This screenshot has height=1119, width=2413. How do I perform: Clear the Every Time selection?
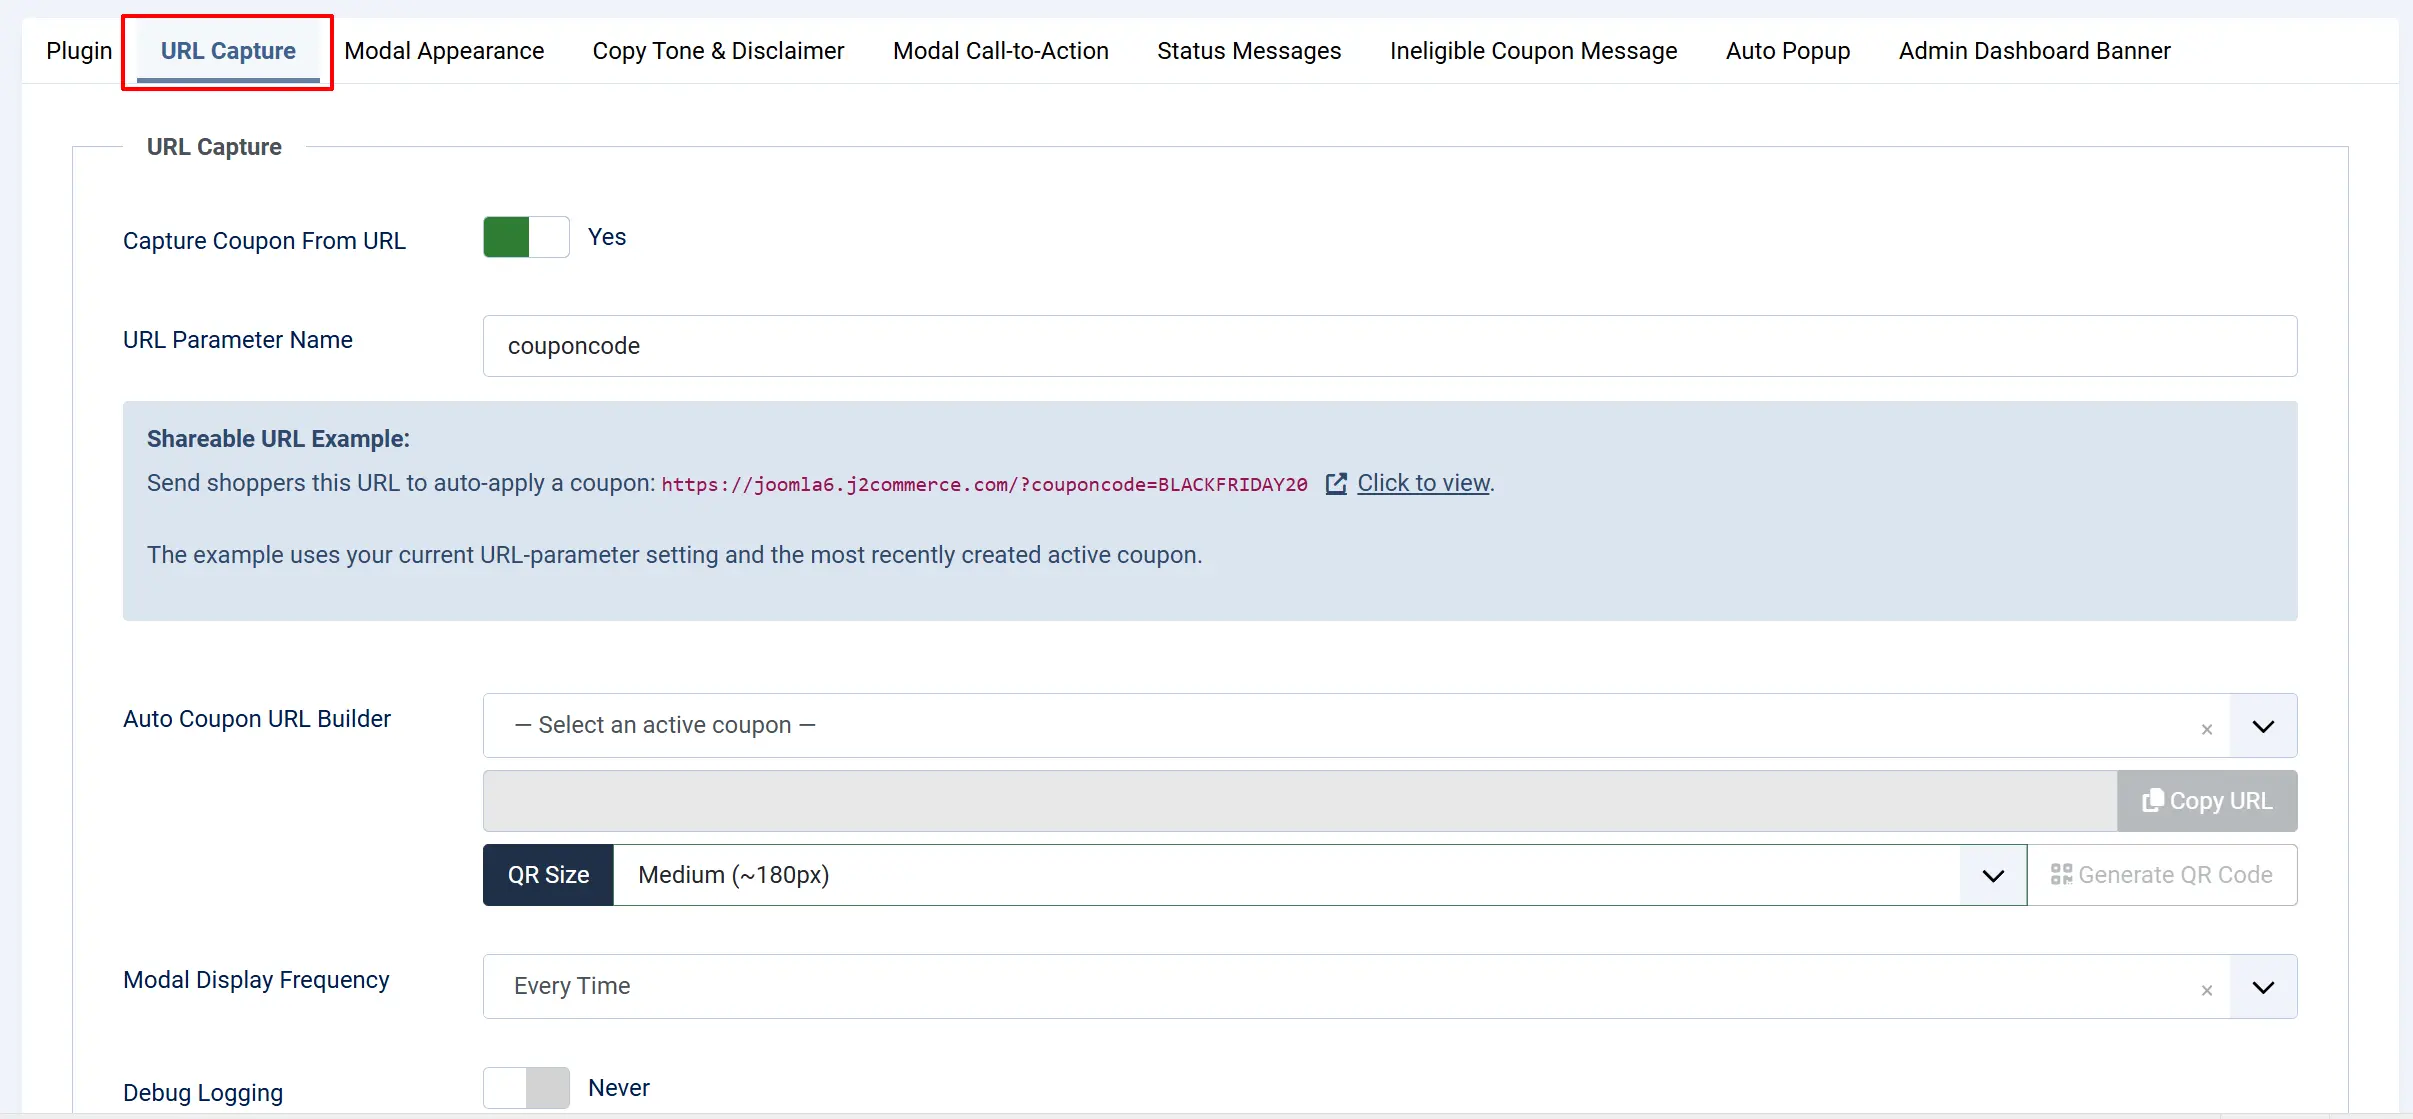[x=2207, y=991]
